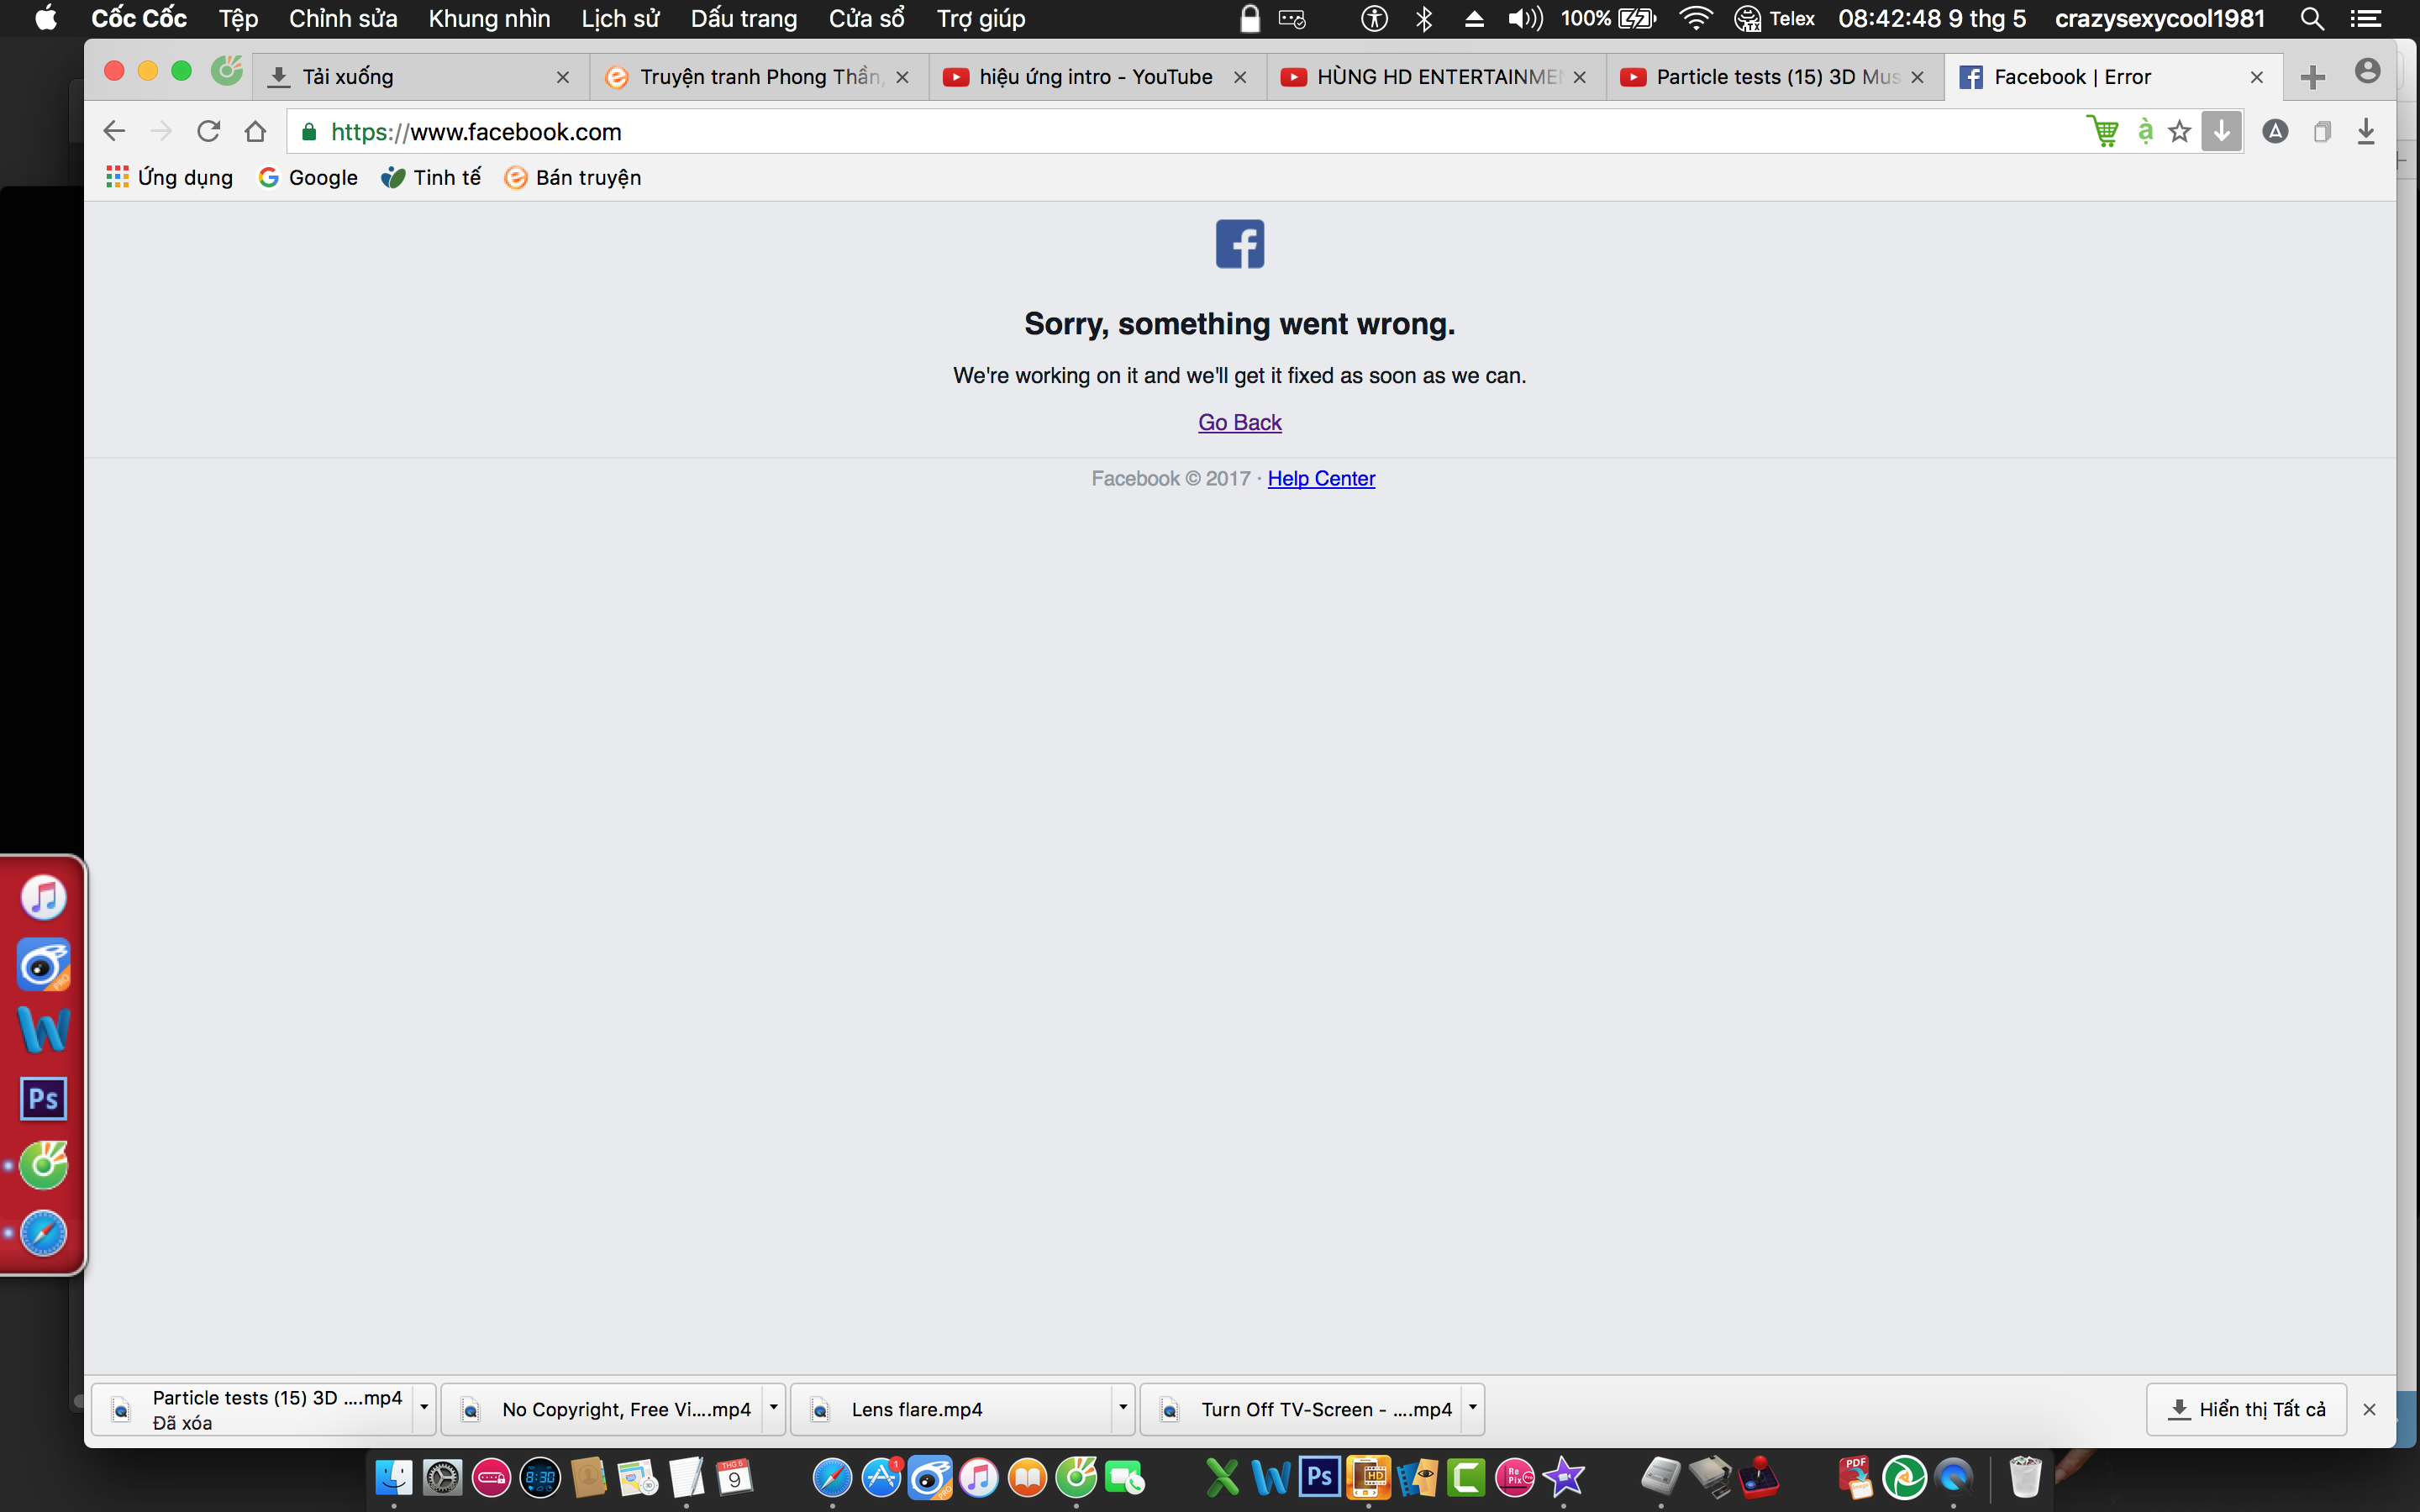The image size is (2420, 1512).
Task: Close the Facebook | Error tab
Action: [2257, 77]
